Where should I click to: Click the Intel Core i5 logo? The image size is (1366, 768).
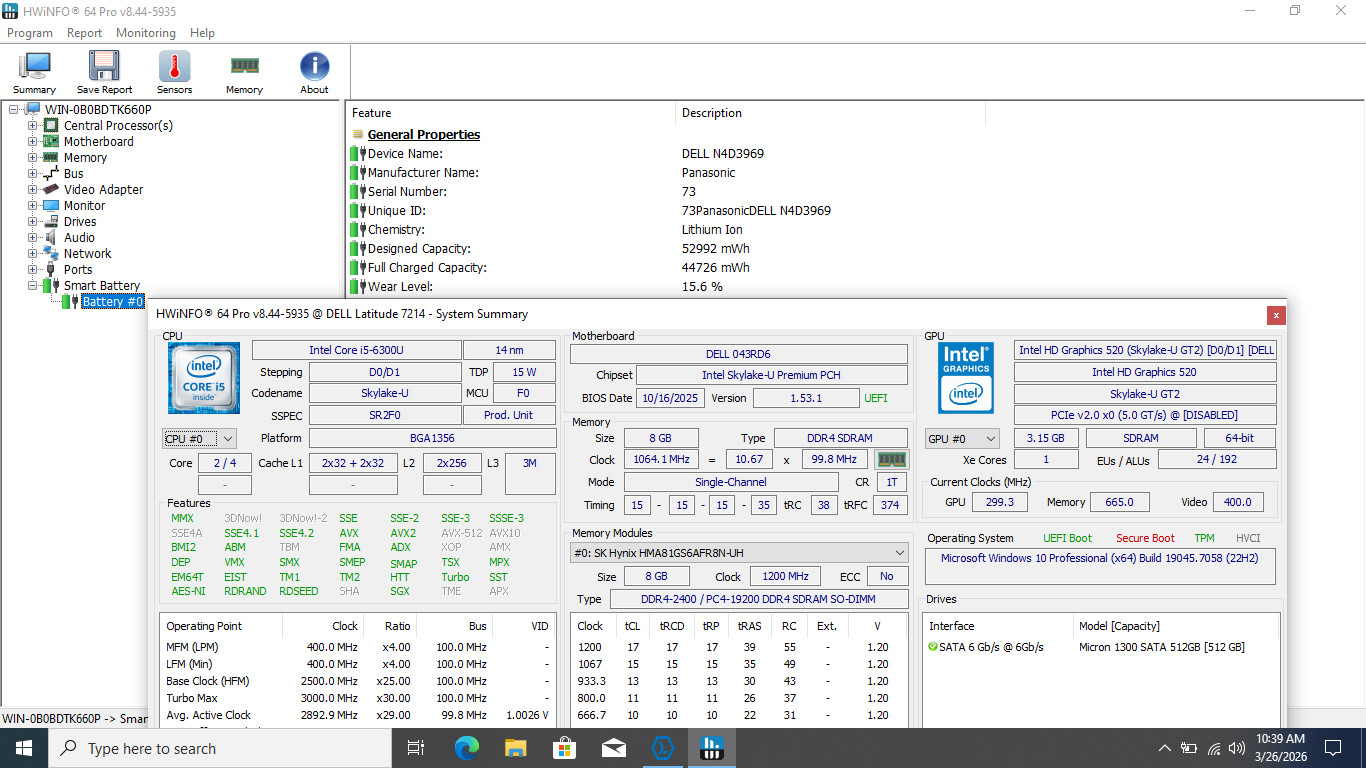click(x=203, y=378)
